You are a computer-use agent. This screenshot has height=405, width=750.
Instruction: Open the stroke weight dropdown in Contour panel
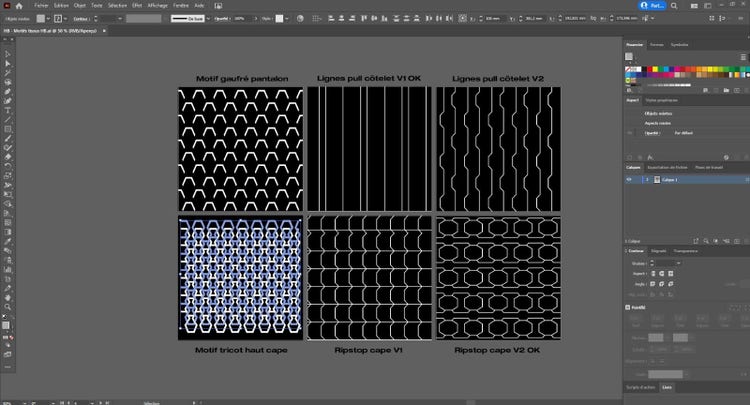[x=677, y=263]
